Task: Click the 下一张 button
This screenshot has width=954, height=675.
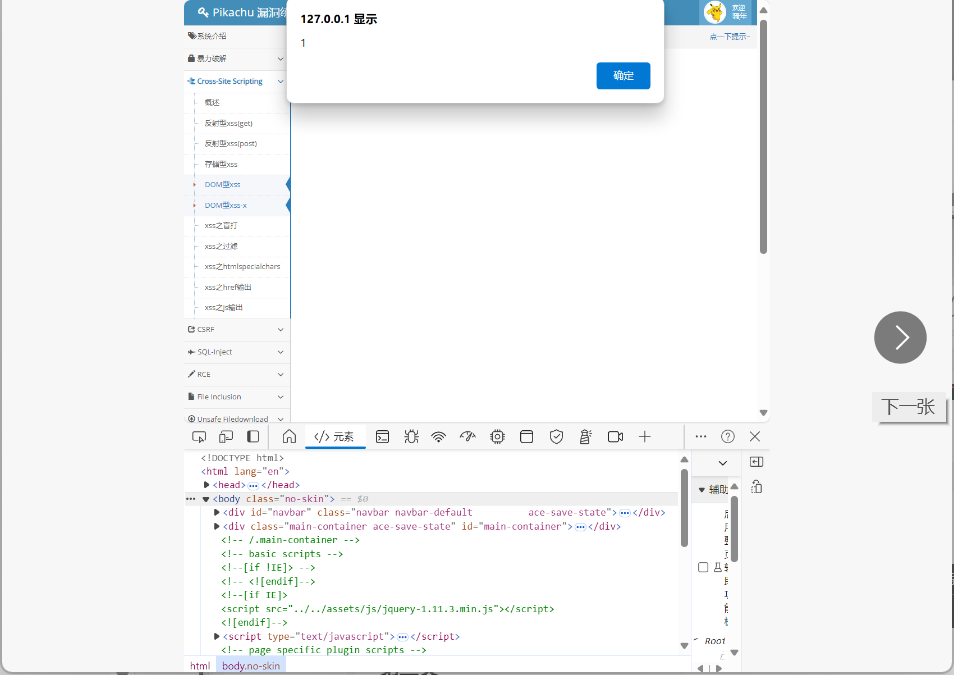Action: [x=908, y=407]
